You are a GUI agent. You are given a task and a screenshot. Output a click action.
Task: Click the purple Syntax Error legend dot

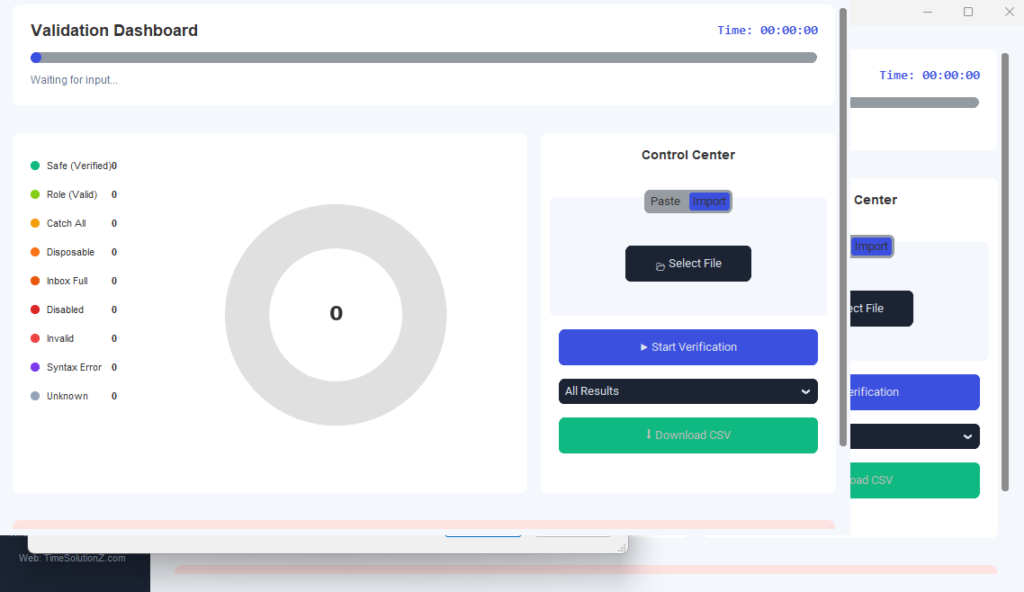coord(35,367)
